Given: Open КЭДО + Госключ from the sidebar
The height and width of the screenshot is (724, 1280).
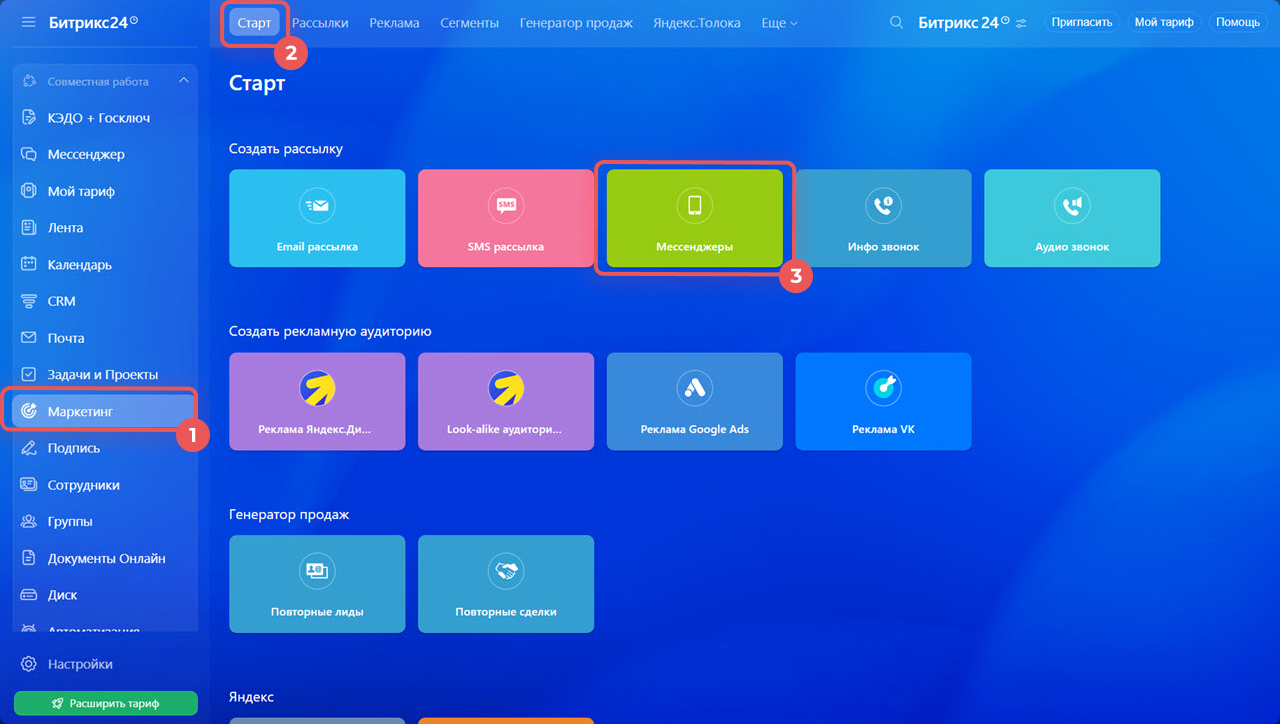Looking at the screenshot, I should [x=105, y=118].
